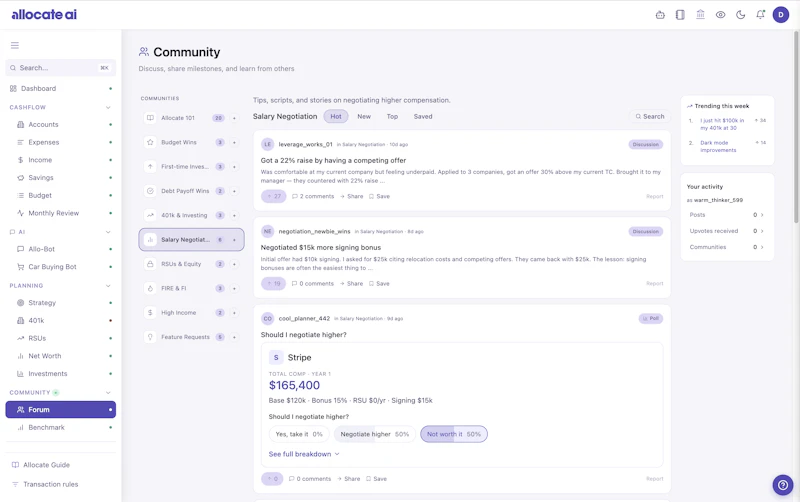Switch to Top tab

(x=392, y=116)
